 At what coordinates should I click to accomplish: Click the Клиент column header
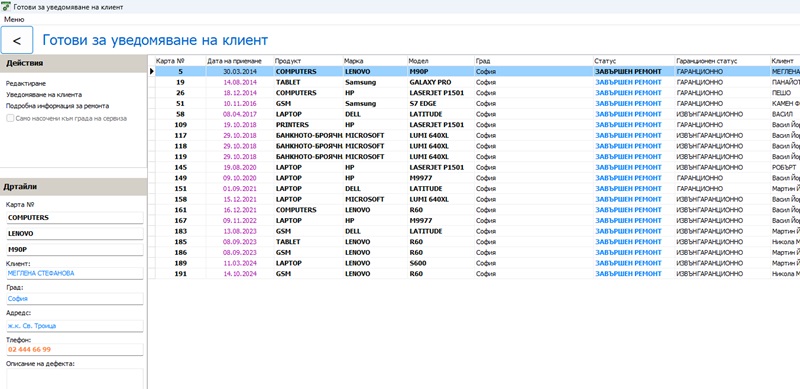pos(785,61)
